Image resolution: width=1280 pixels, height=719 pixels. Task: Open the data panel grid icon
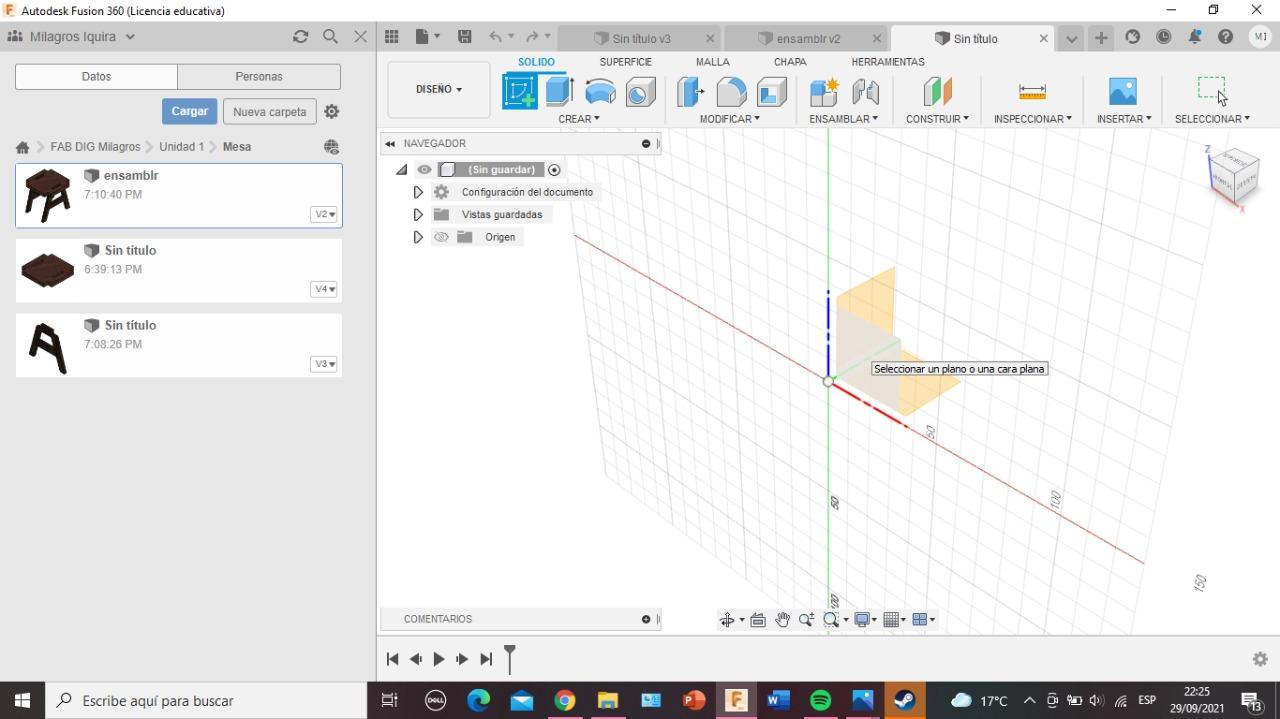(392, 37)
